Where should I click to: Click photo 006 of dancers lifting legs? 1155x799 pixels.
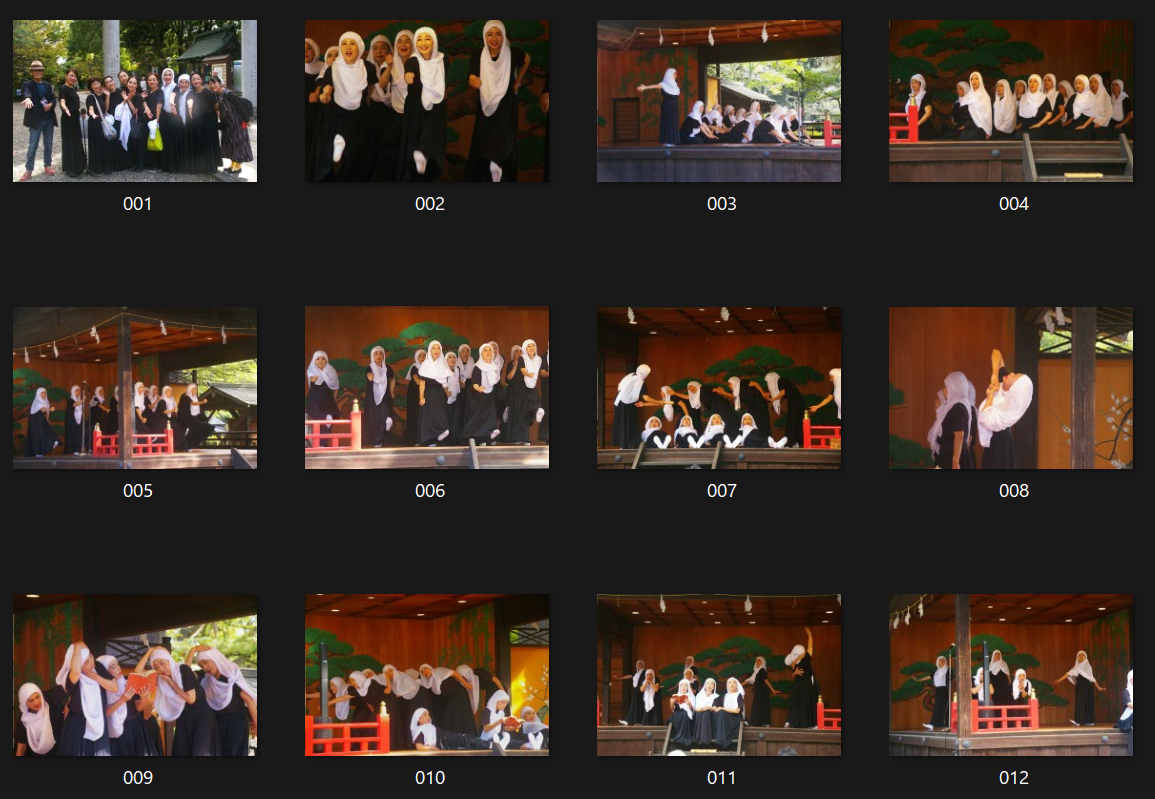pyautogui.click(x=427, y=388)
